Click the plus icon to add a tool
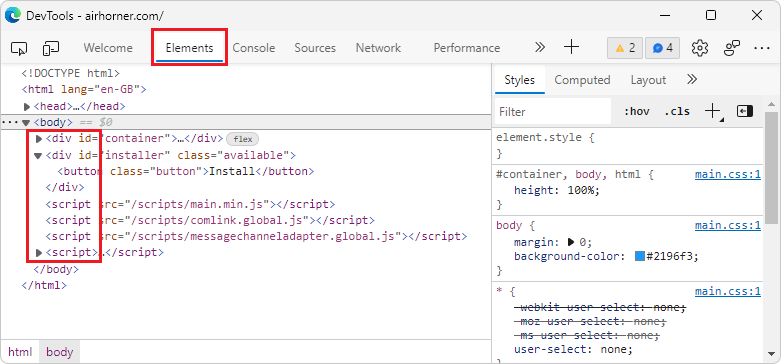Image resolution: width=781 pixels, height=364 pixels. (571, 48)
